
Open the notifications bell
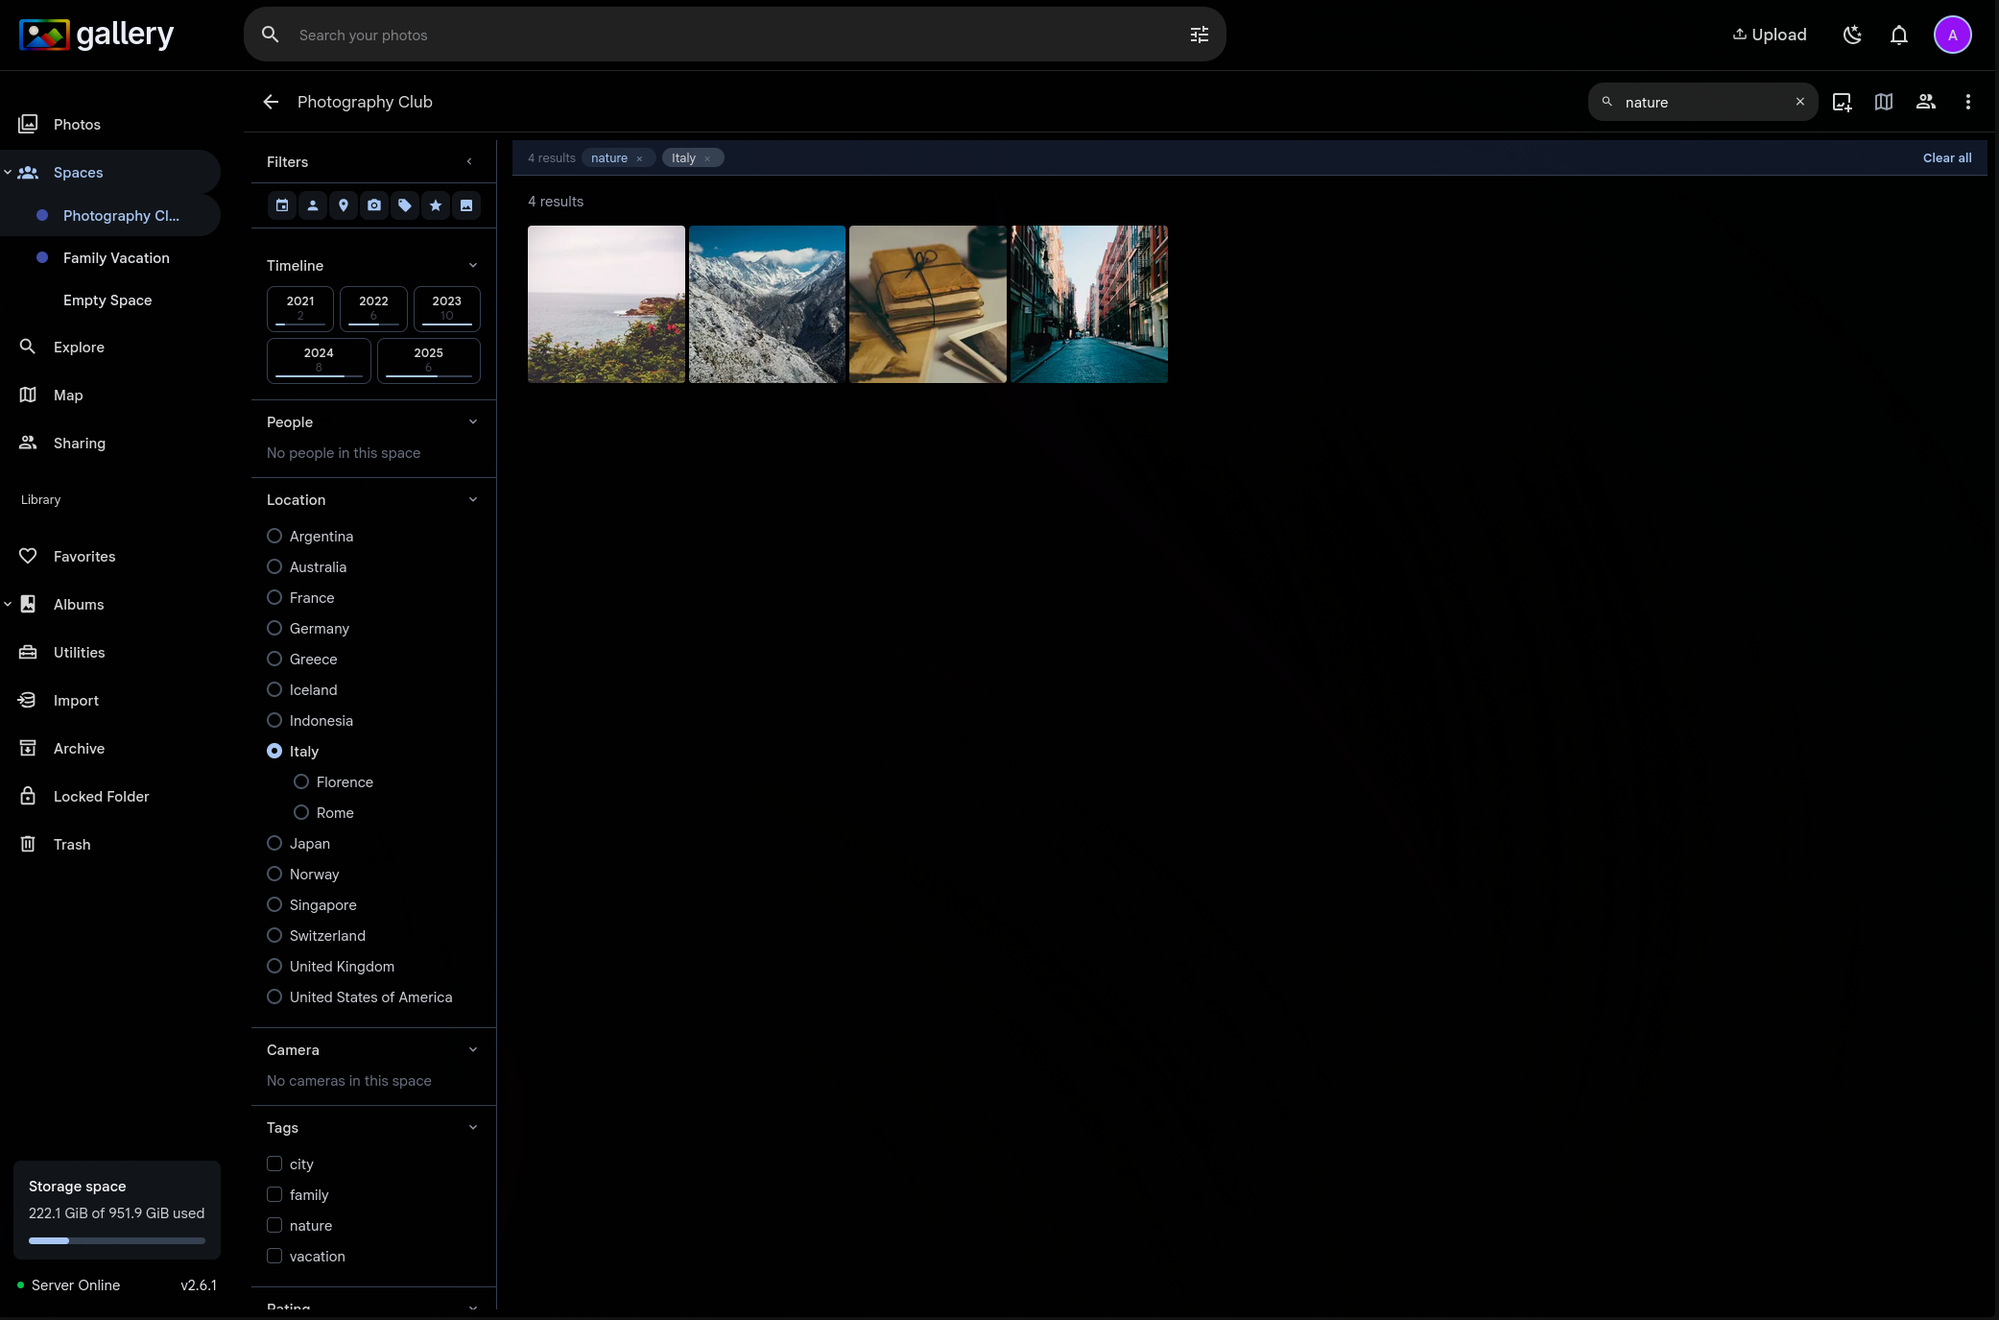click(1898, 35)
